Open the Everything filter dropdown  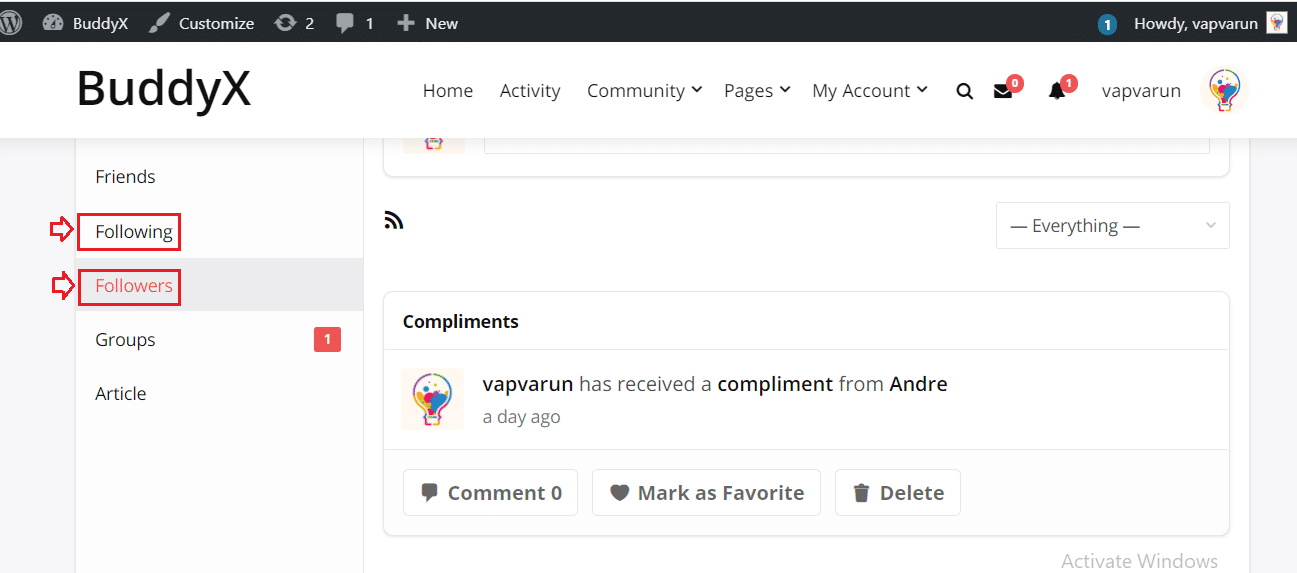1112,226
